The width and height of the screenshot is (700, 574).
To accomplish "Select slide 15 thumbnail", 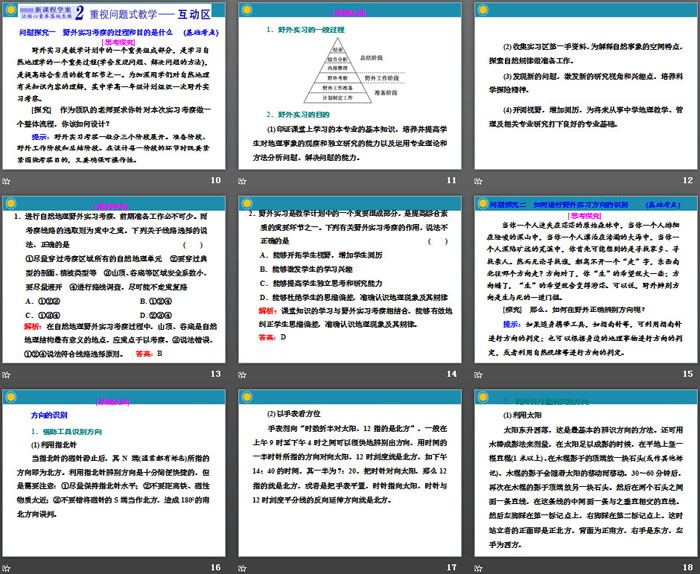I will coord(586,279).
